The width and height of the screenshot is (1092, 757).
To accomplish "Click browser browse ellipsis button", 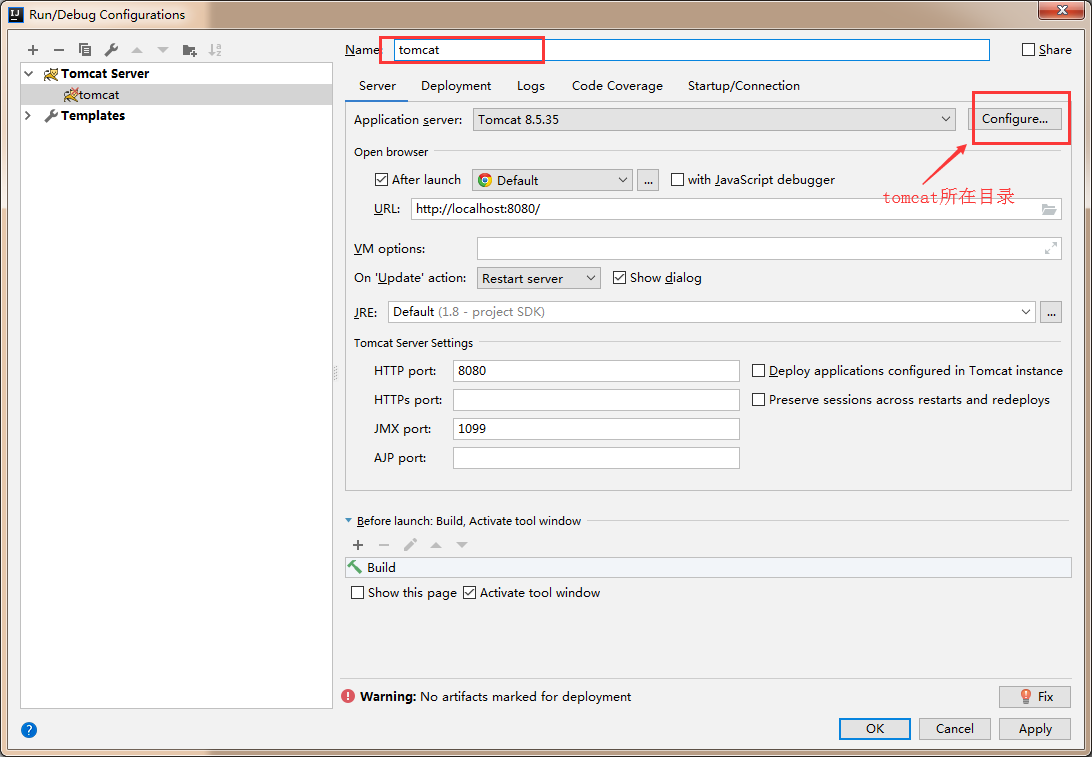I will 648,180.
